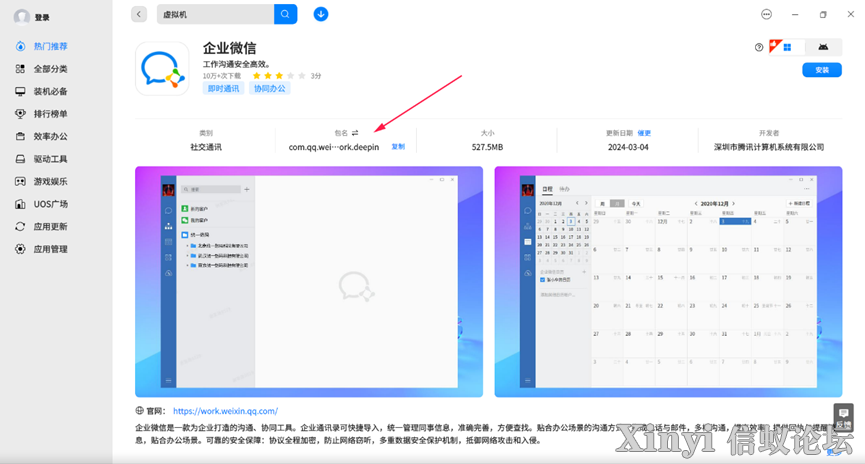This screenshot has height=464, width=865.
Task: Click the 应用更新 refresh icon
Action: pos(20,227)
